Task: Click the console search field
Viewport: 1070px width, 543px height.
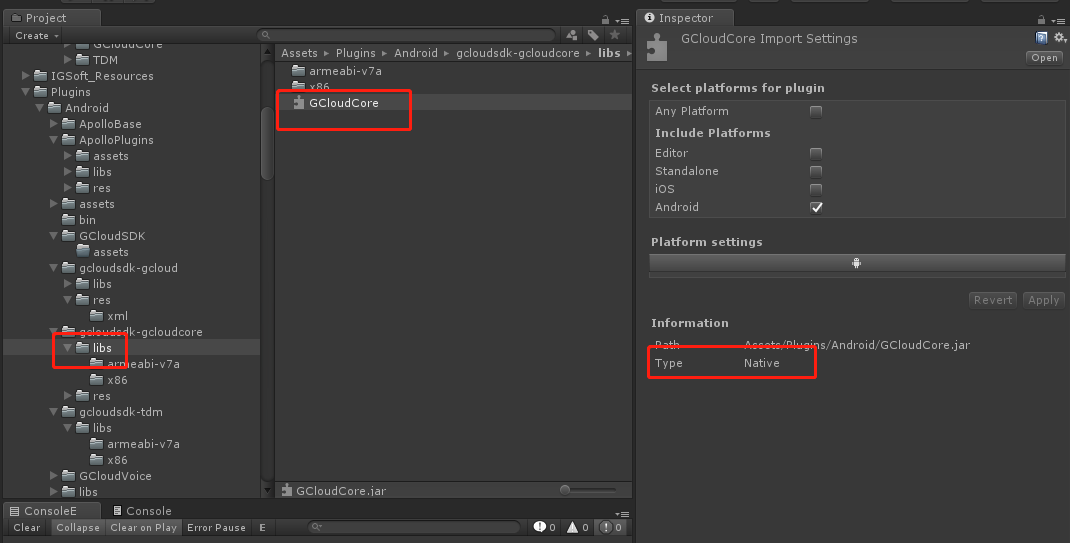Action: point(414,527)
